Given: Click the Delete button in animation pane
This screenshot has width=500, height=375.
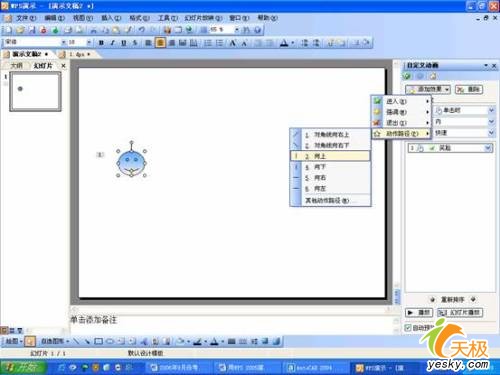Looking at the screenshot, I should coord(469,89).
